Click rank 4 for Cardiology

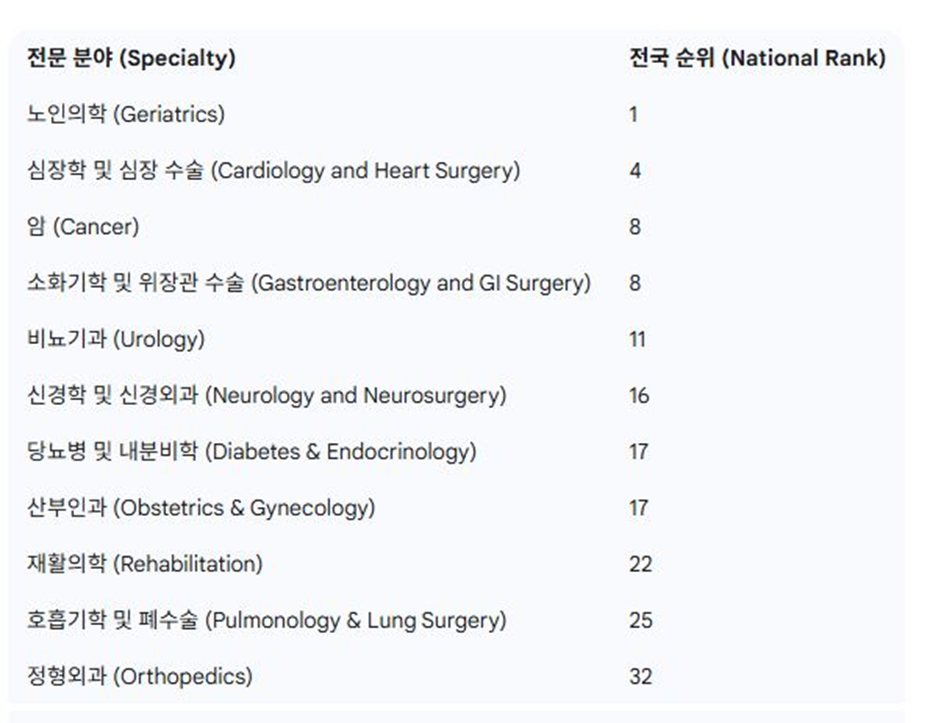635,171
